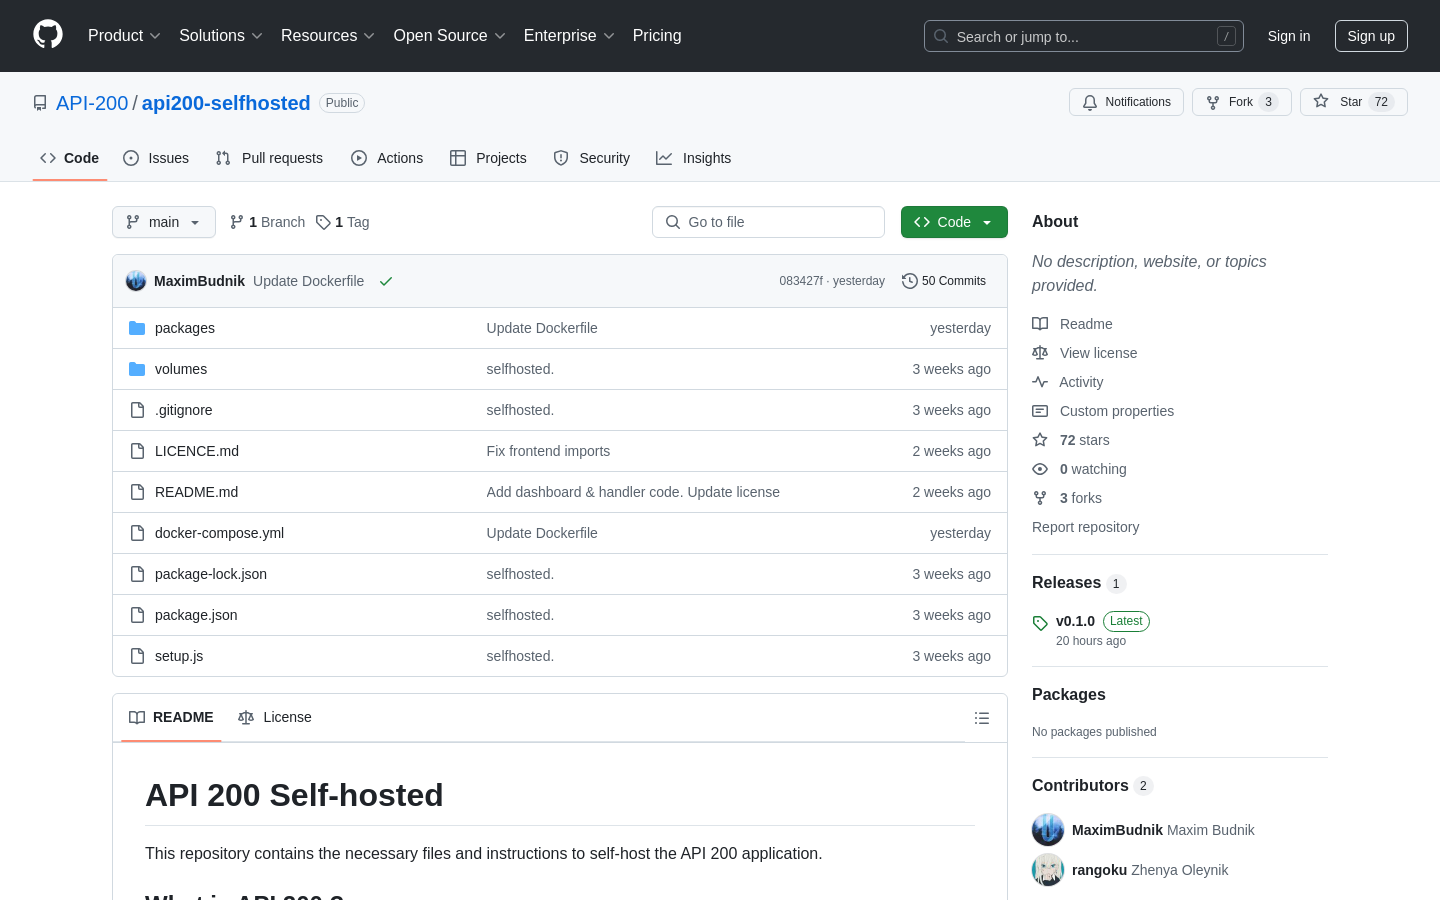The image size is (1440, 900).
Task: Click rangoku contributor avatar
Action: tap(1048, 870)
